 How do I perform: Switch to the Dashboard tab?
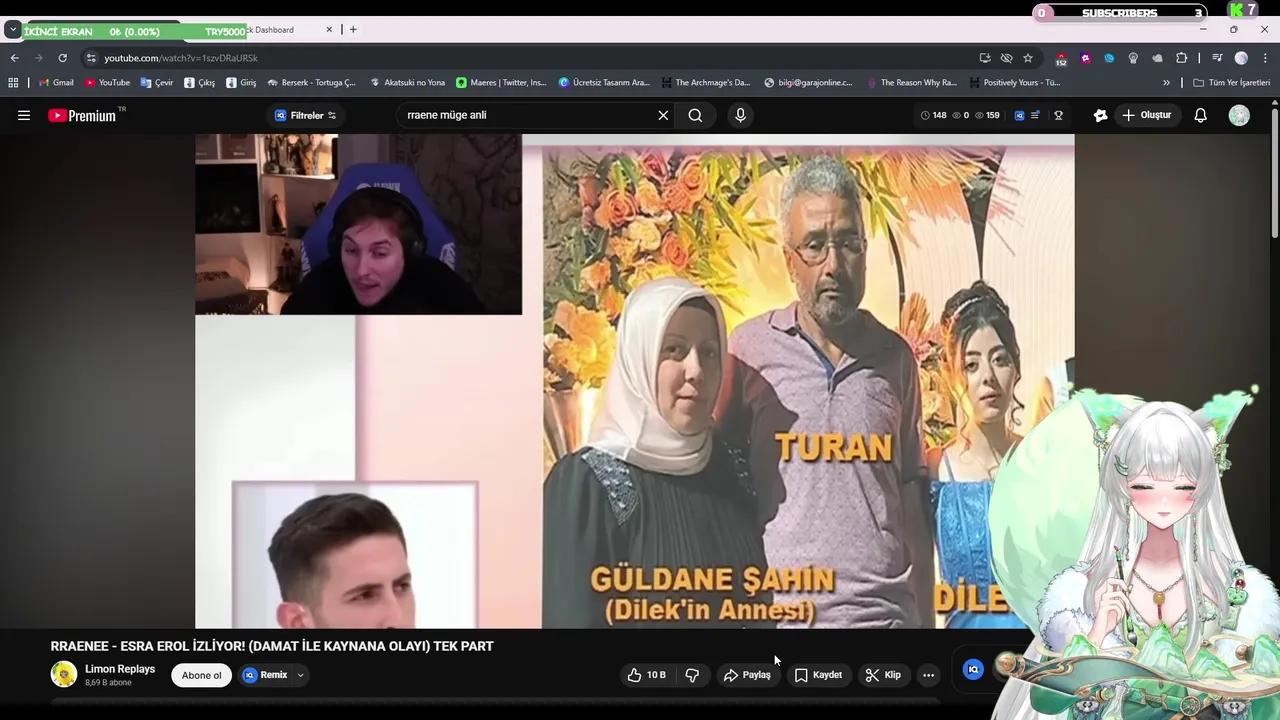pyautogui.click(x=270, y=30)
